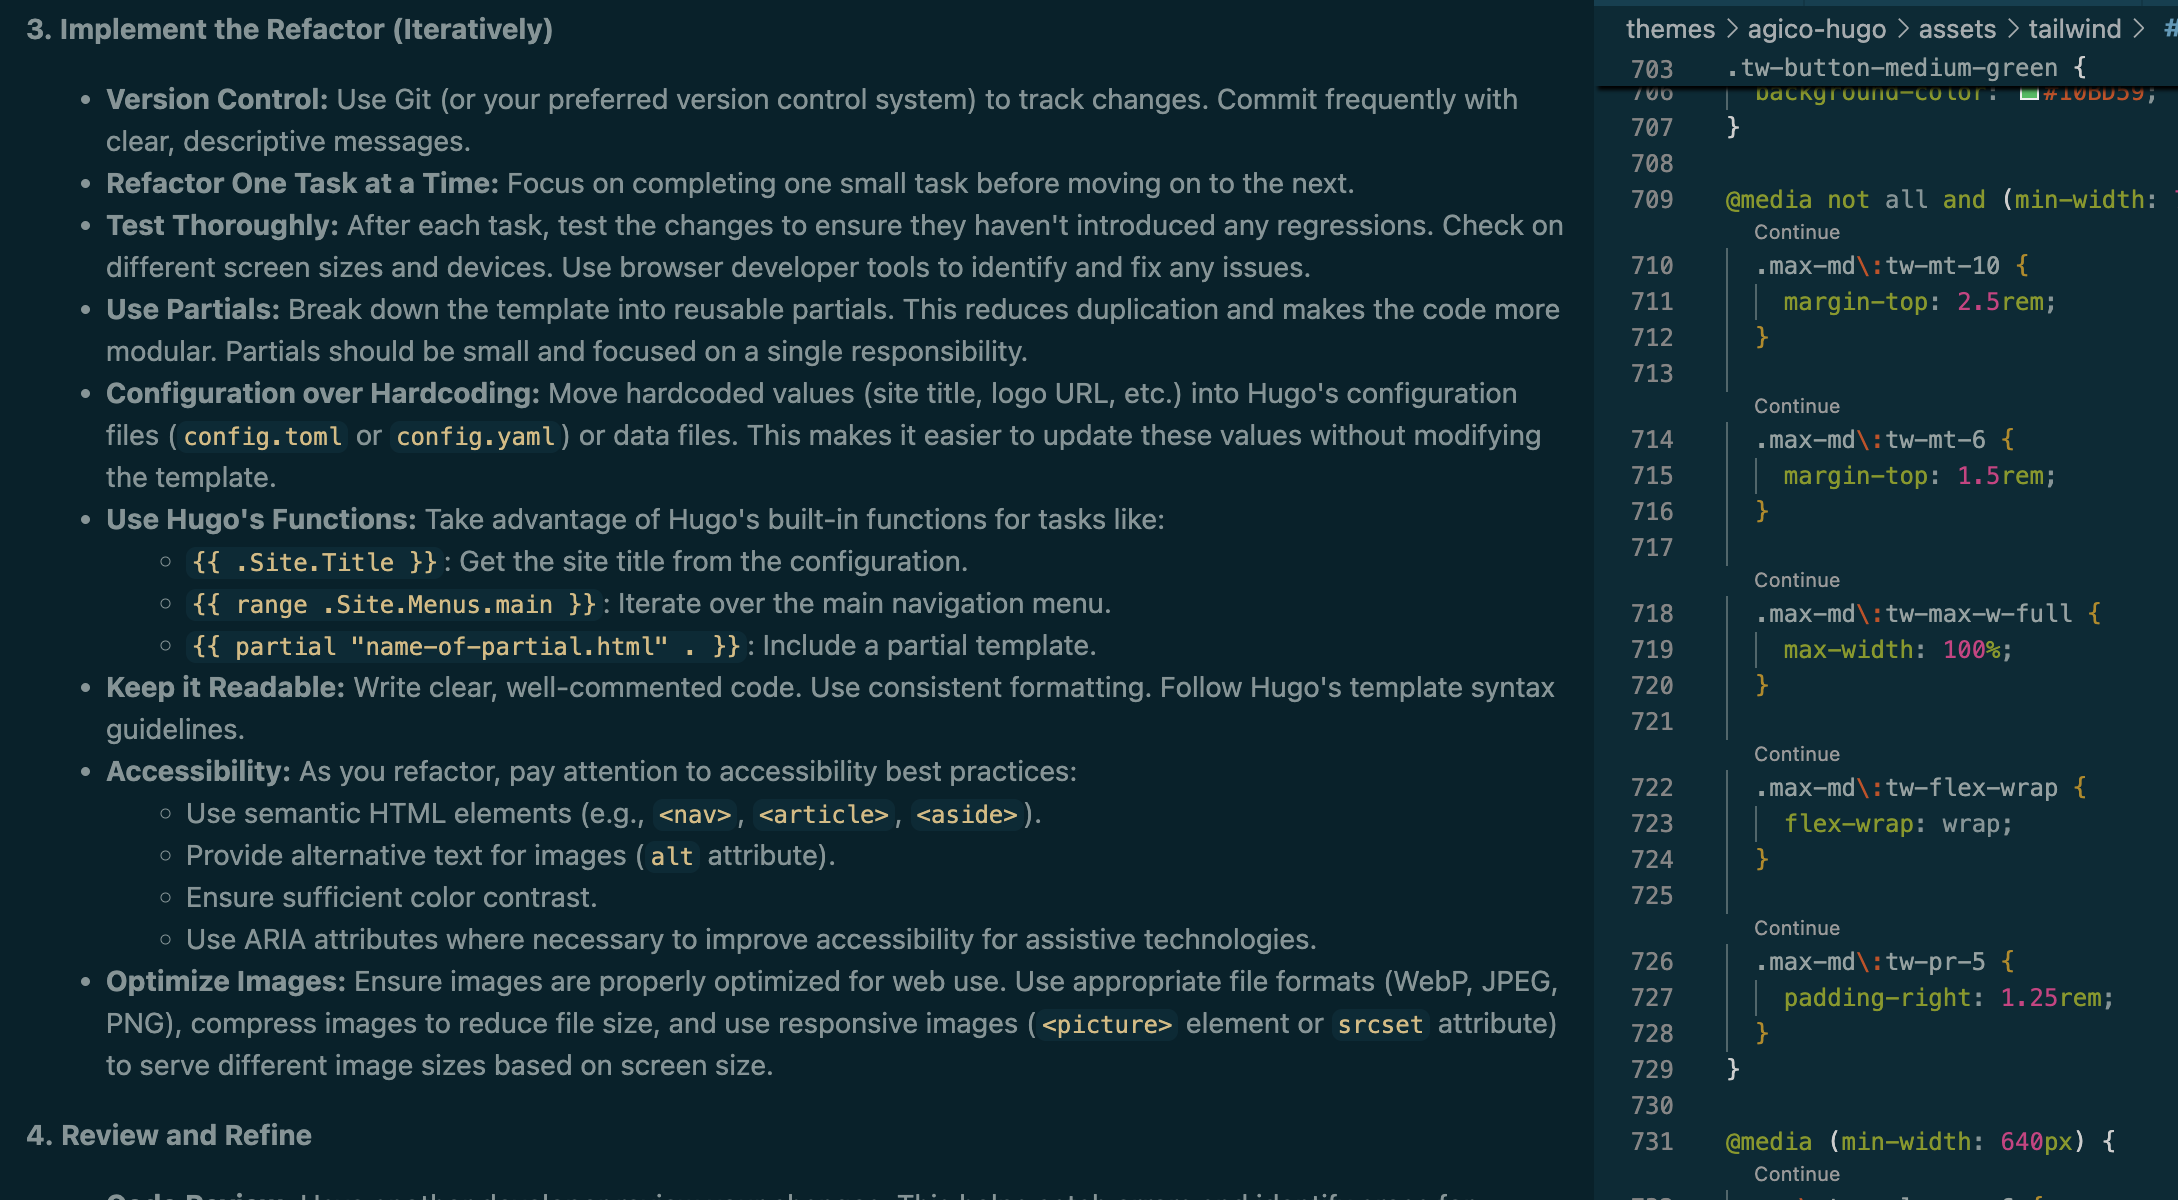The image size is (2178, 1200).
Task: Select line number 731 in gutter
Action: pyautogui.click(x=1651, y=1142)
